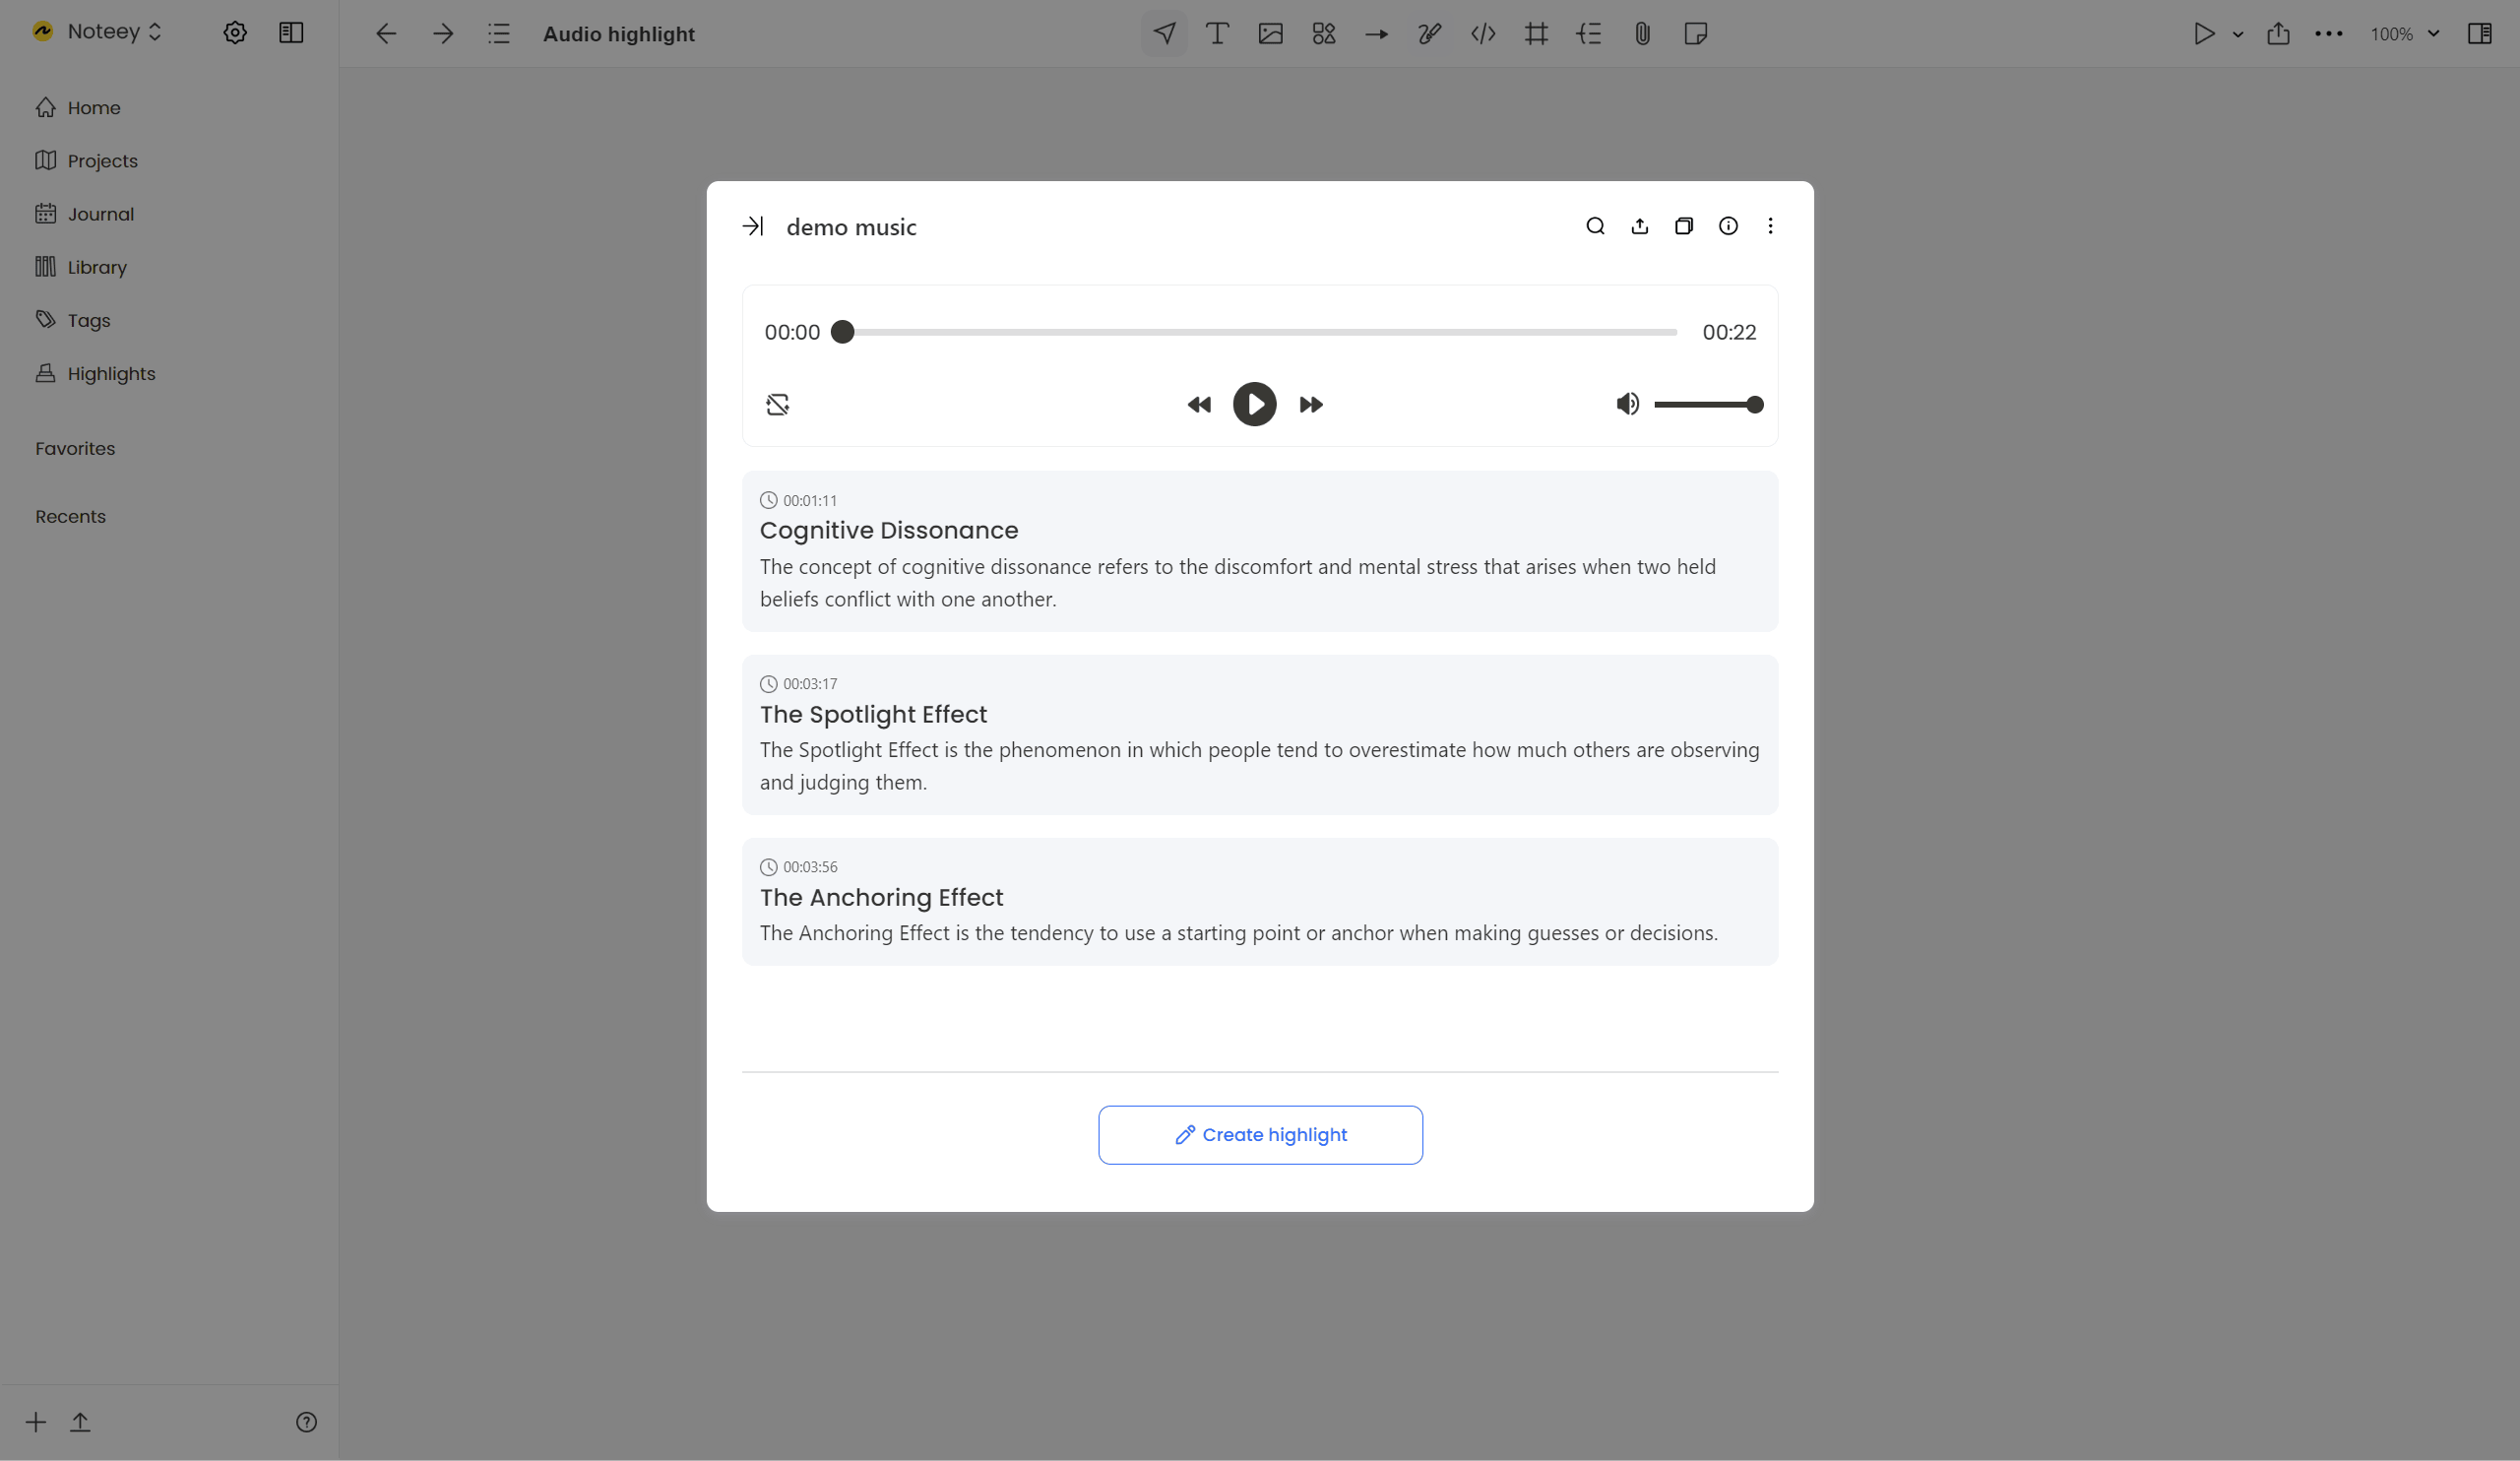Click the Create highlight button

click(x=1260, y=1134)
